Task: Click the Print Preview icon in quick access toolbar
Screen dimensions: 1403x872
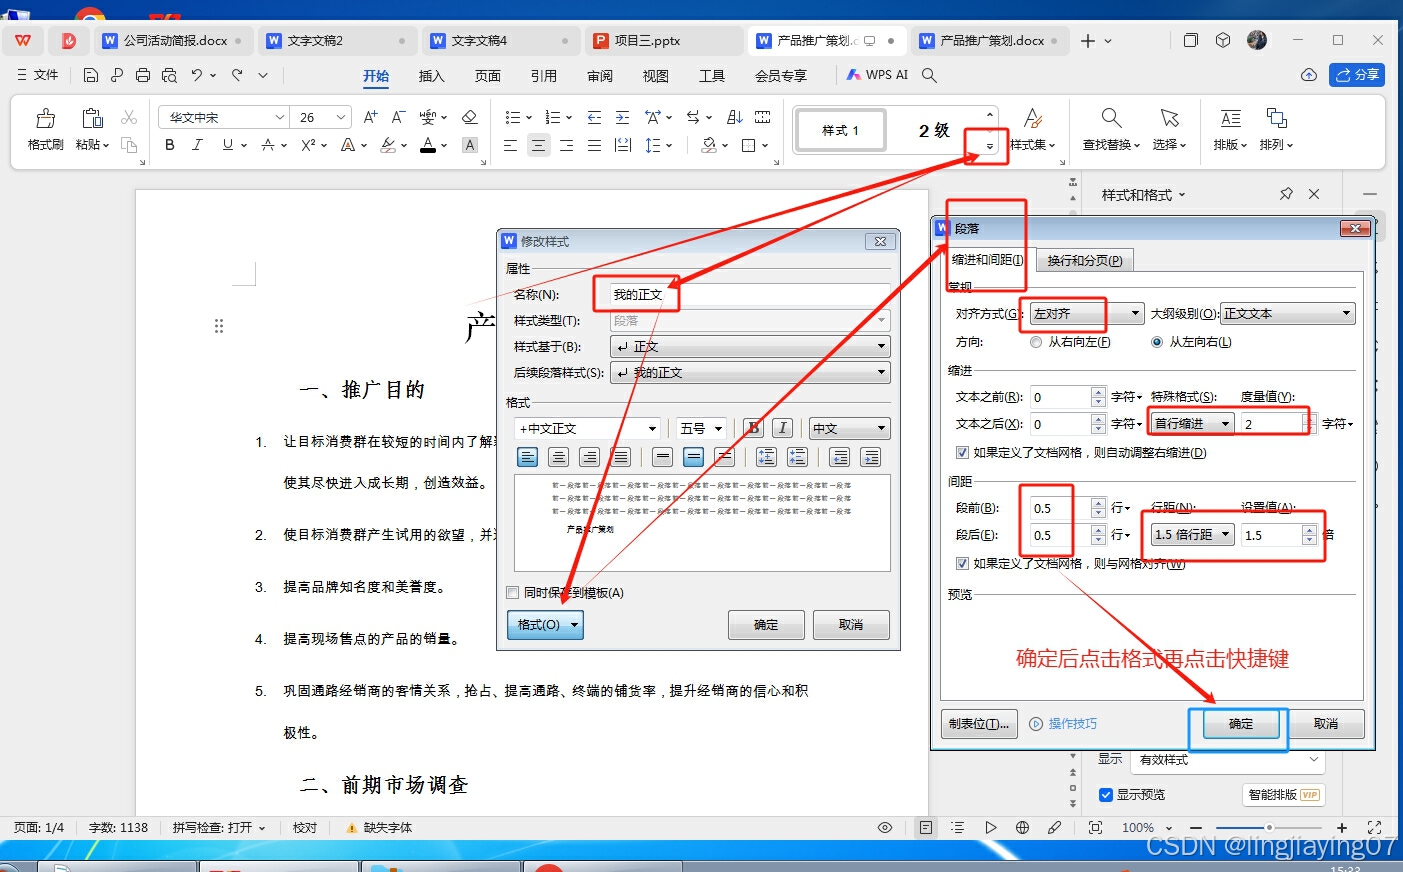Action: point(169,75)
